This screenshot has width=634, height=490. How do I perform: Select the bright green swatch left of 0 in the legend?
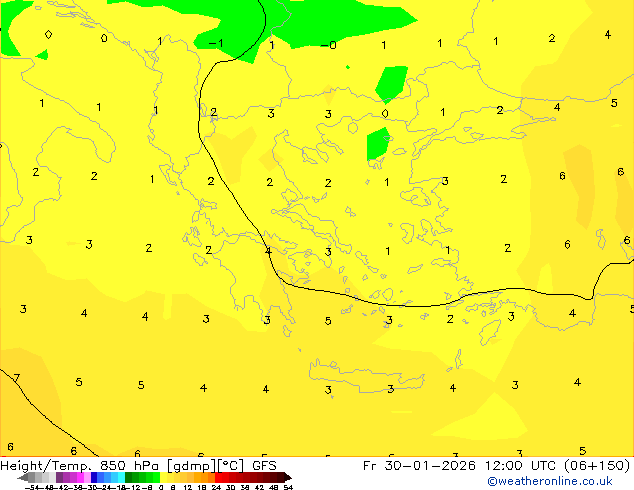[x=156, y=477]
